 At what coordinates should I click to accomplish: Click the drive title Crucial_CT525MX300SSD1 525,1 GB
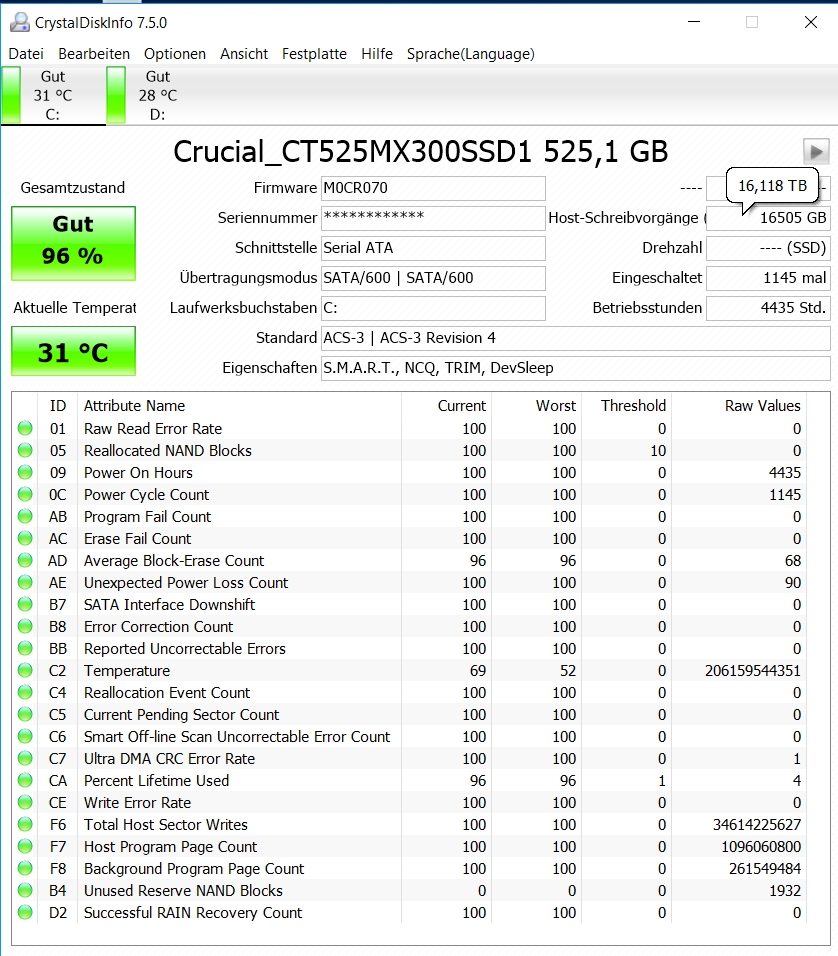(421, 151)
